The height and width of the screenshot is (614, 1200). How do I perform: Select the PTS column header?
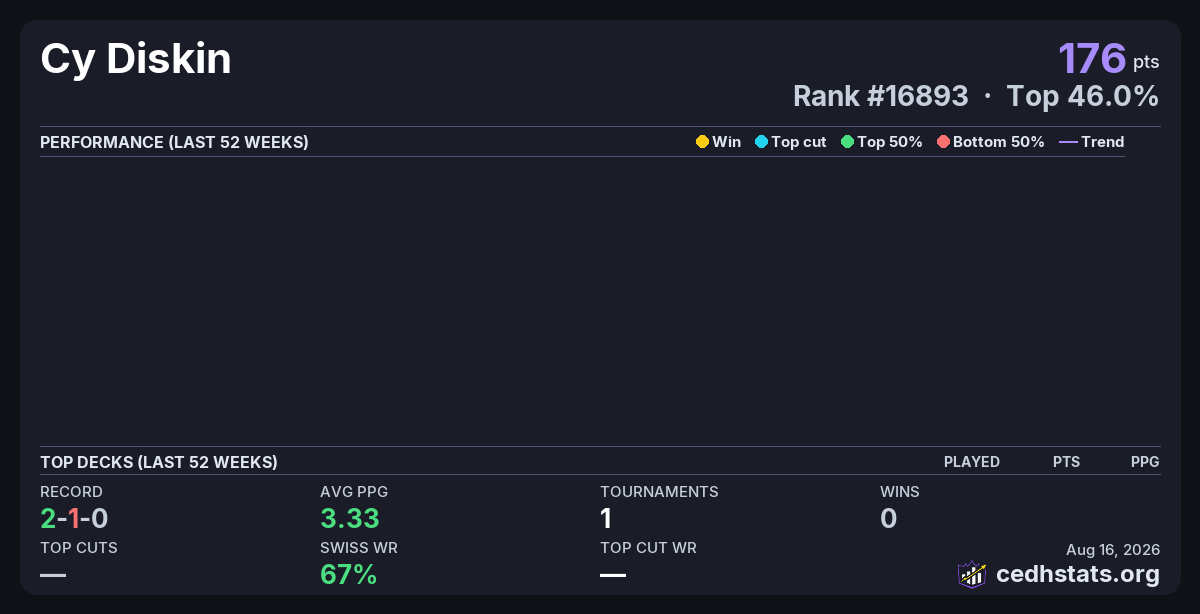coord(1066,462)
